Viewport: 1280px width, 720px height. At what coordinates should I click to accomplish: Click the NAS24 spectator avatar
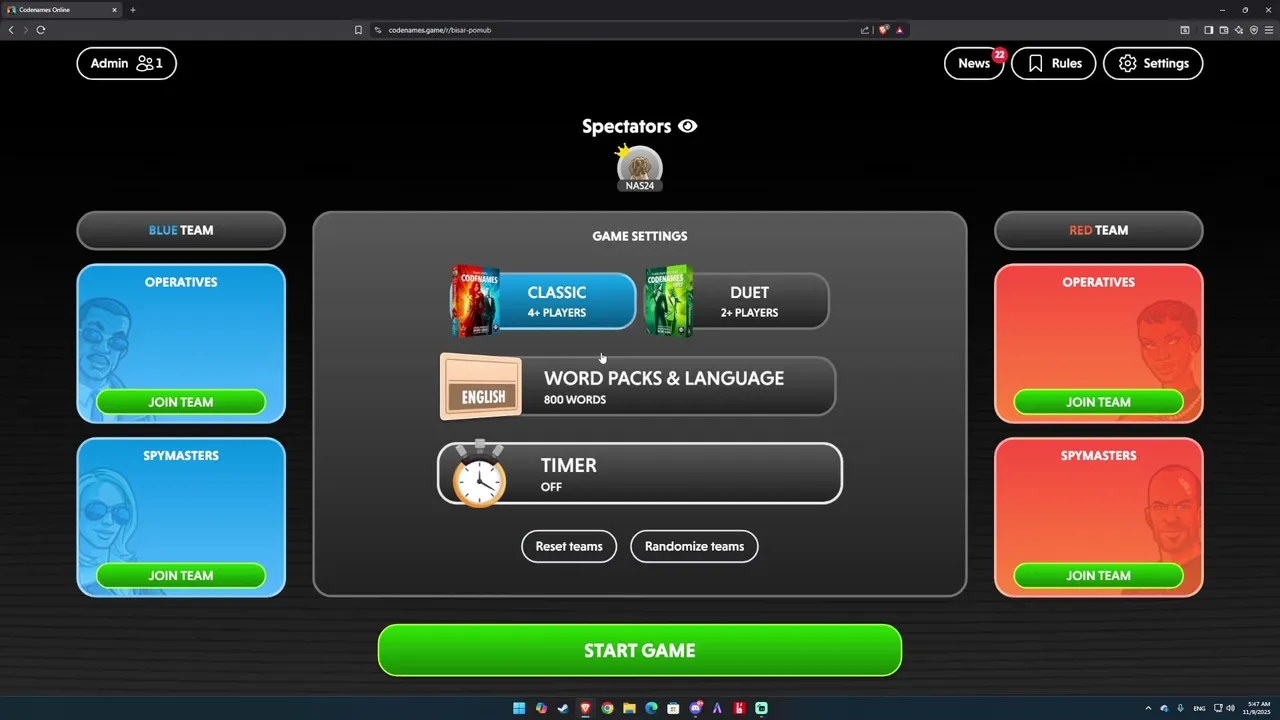click(639, 168)
